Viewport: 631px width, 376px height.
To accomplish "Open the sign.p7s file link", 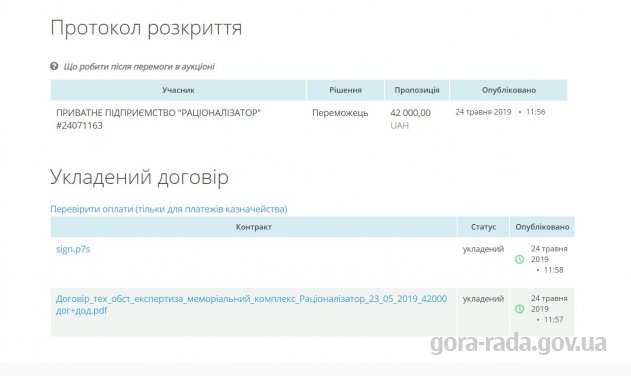I will tap(73, 249).
